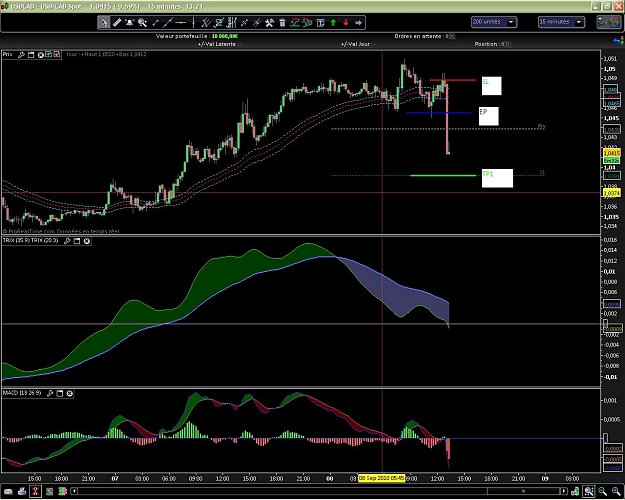Select the arrow cursor tool

click(x=103, y=23)
